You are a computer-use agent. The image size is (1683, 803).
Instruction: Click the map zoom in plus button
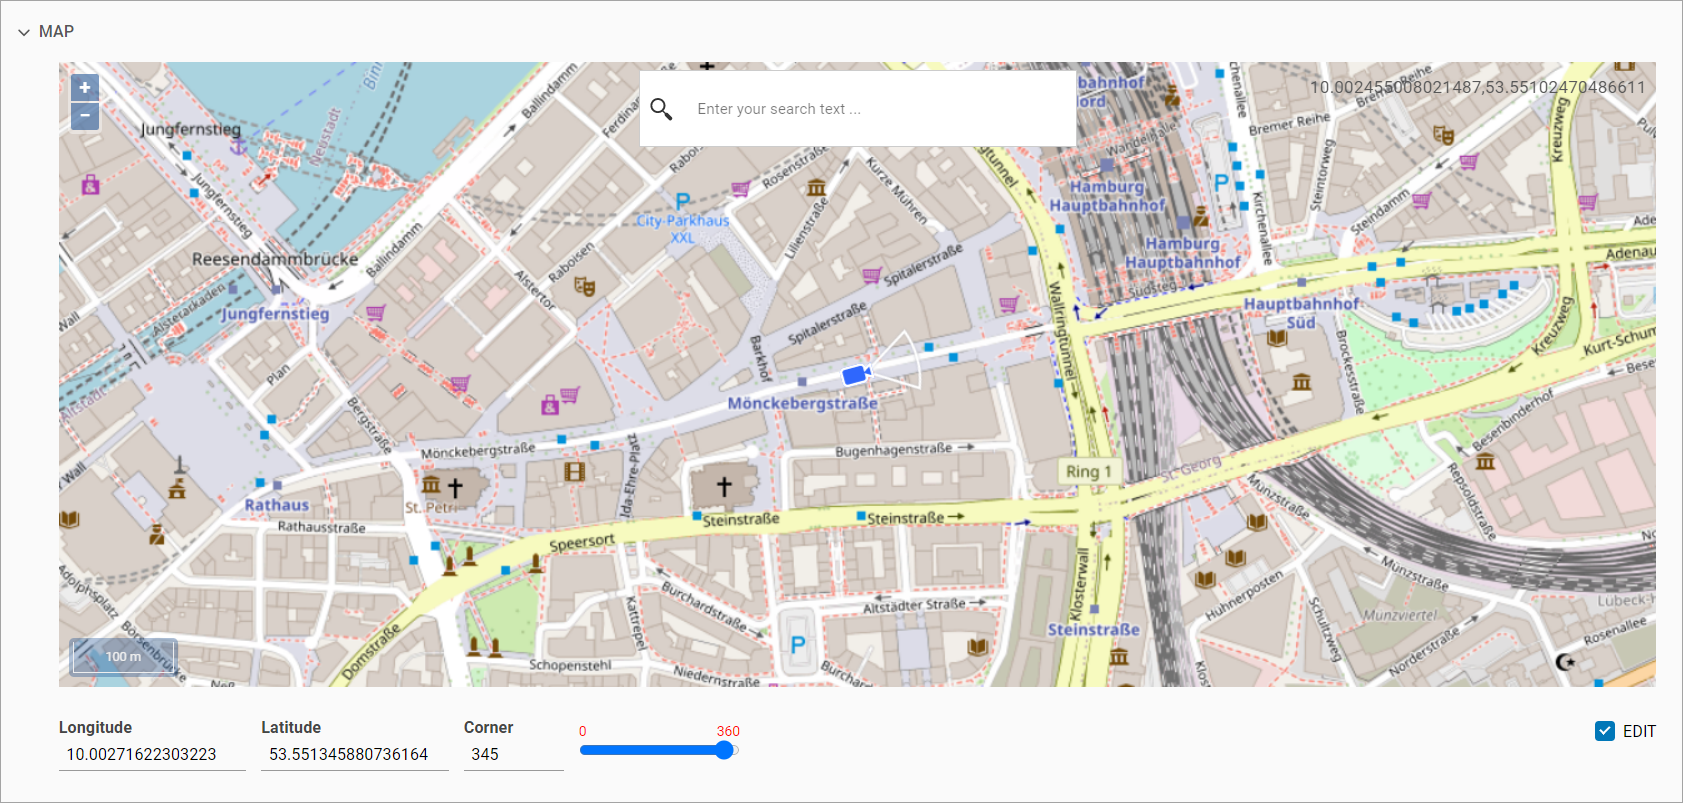[x=85, y=88]
